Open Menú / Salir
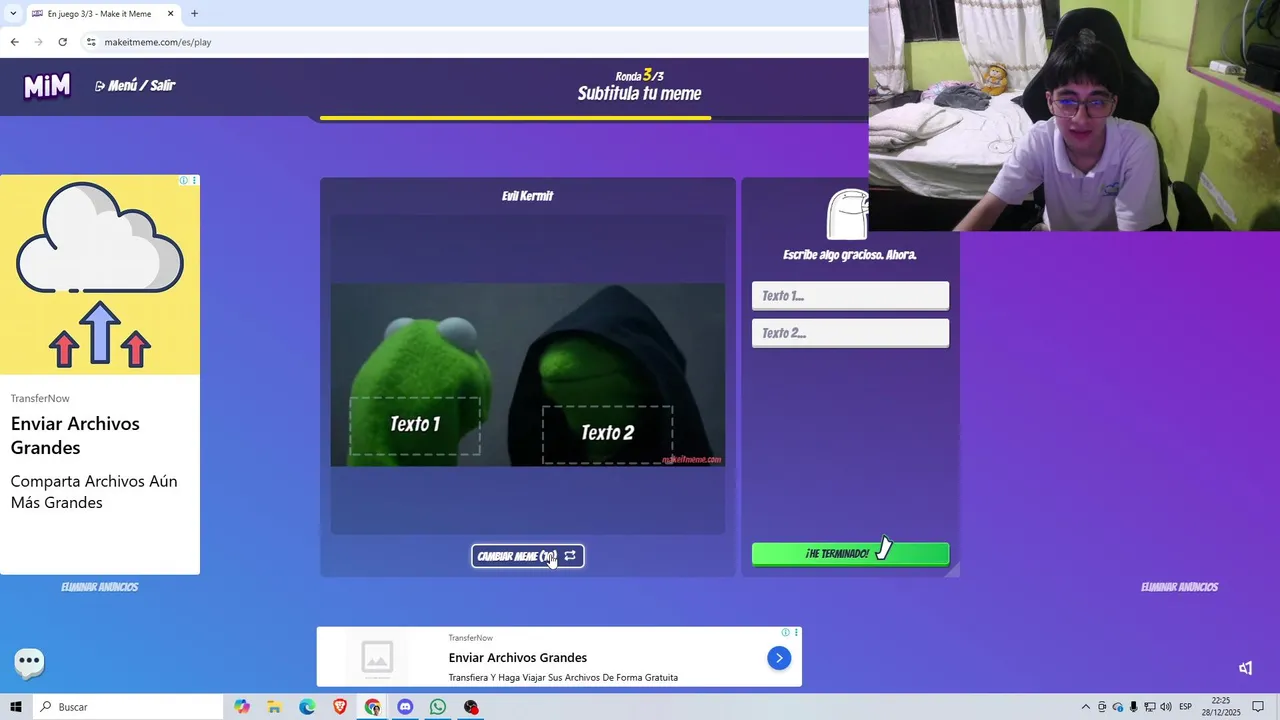The width and height of the screenshot is (1280, 720). [x=135, y=86]
